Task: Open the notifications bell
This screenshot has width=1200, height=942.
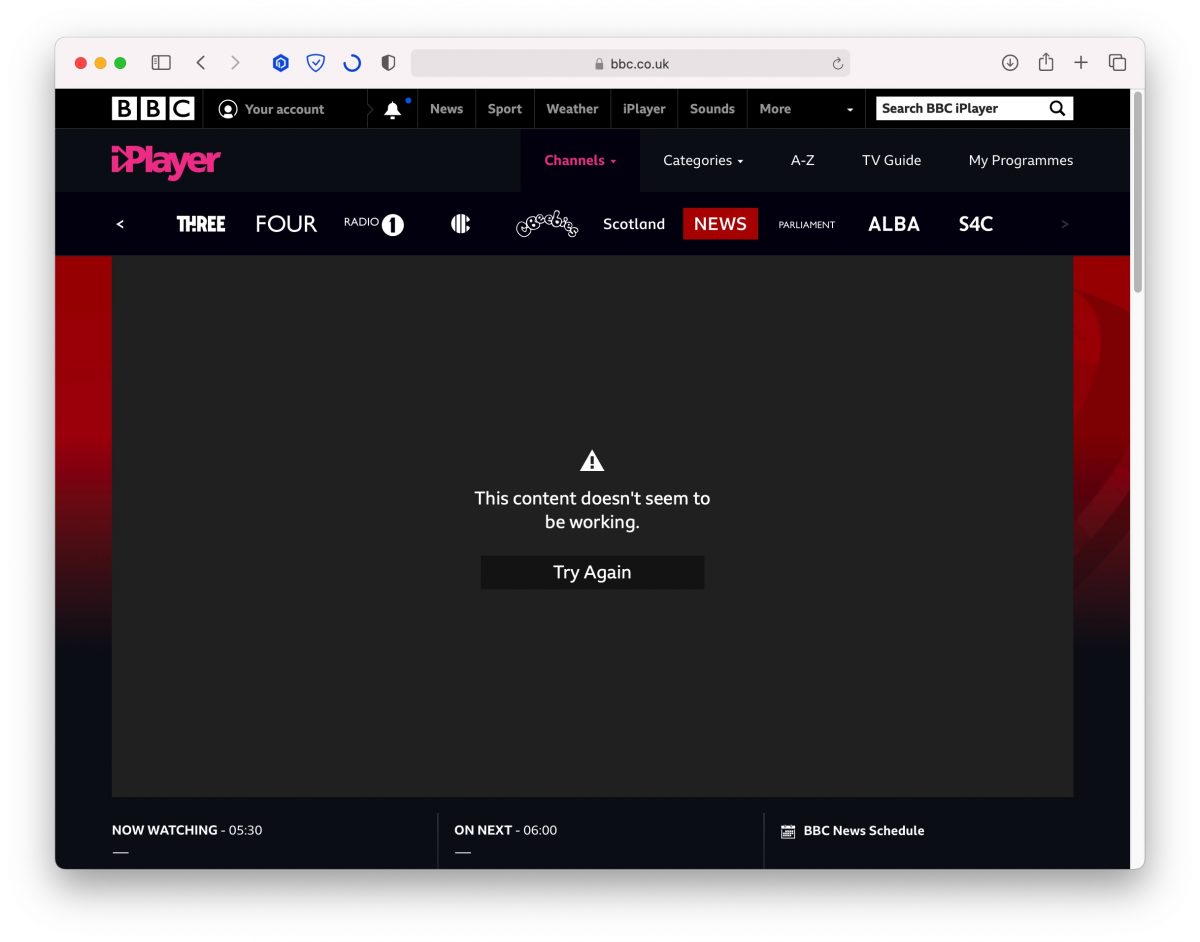Action: (x=393, y=110)
